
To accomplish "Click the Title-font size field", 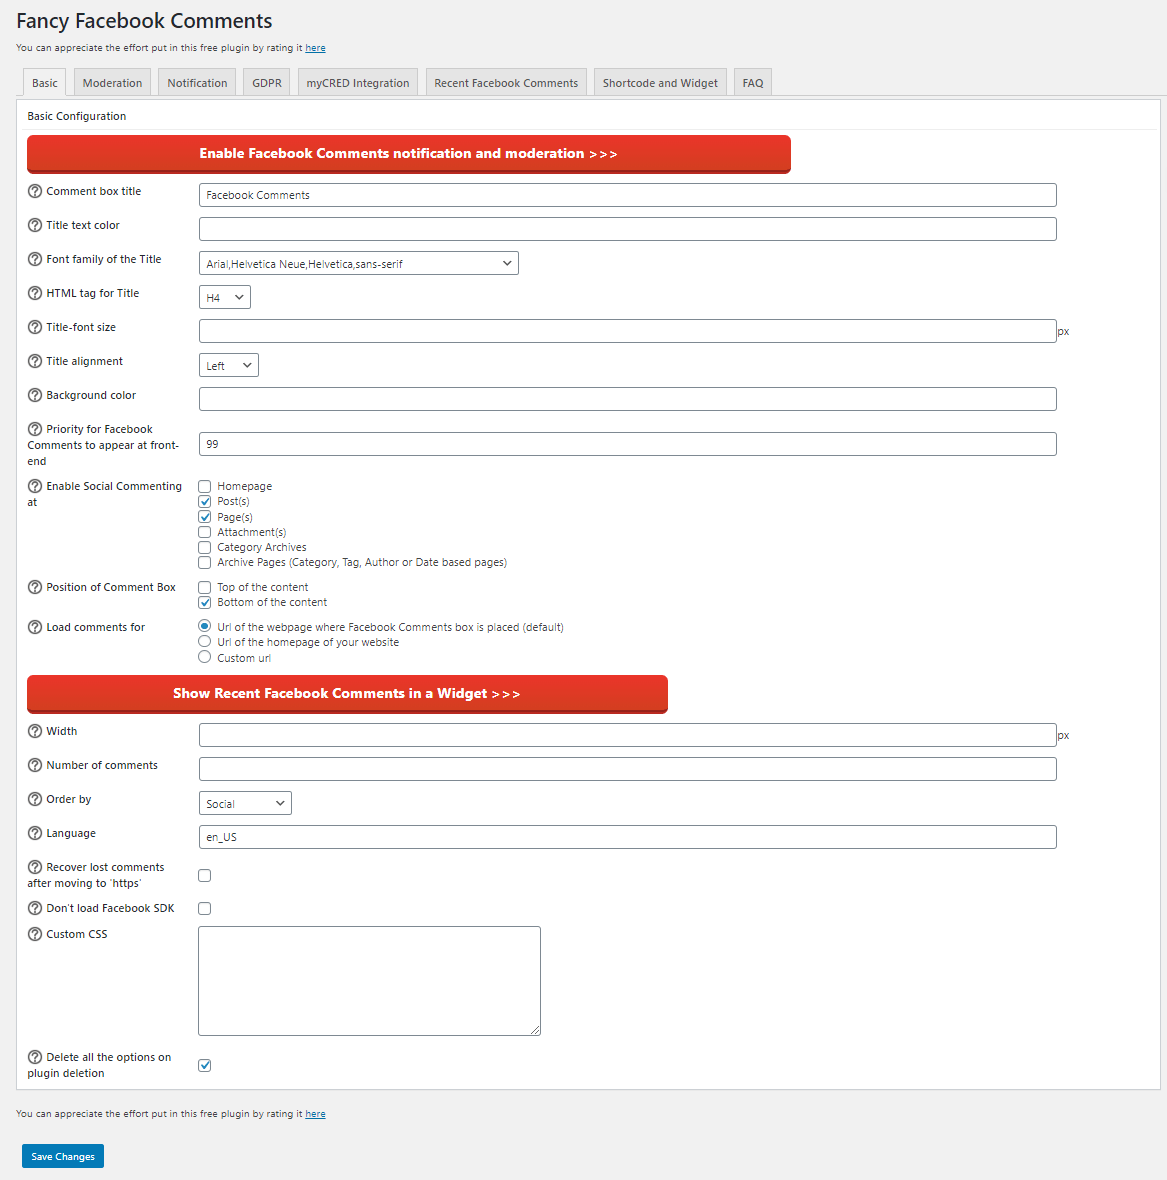I will click(628, 331).
